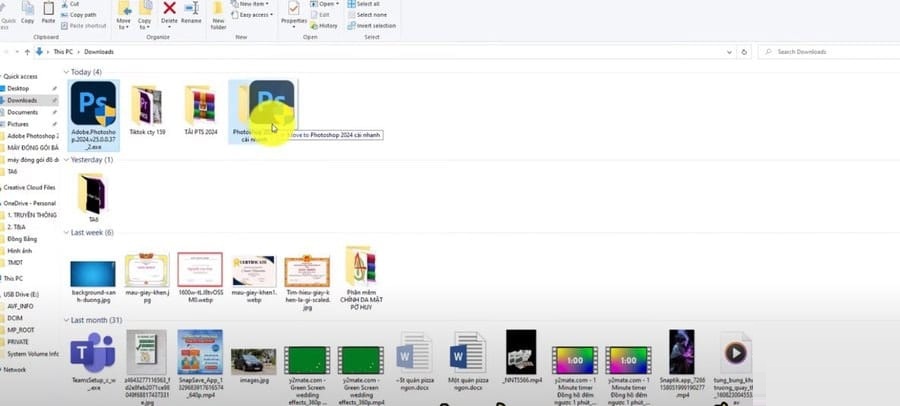
Task: Open the Hình ảnh sidebar folder
Action: click(x=20, y=251)
